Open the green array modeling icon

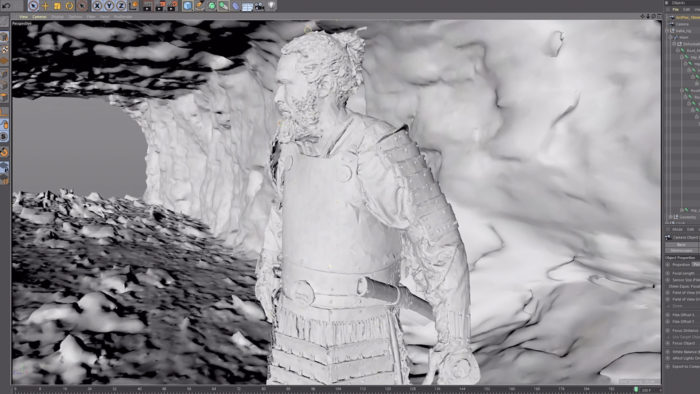224,6
